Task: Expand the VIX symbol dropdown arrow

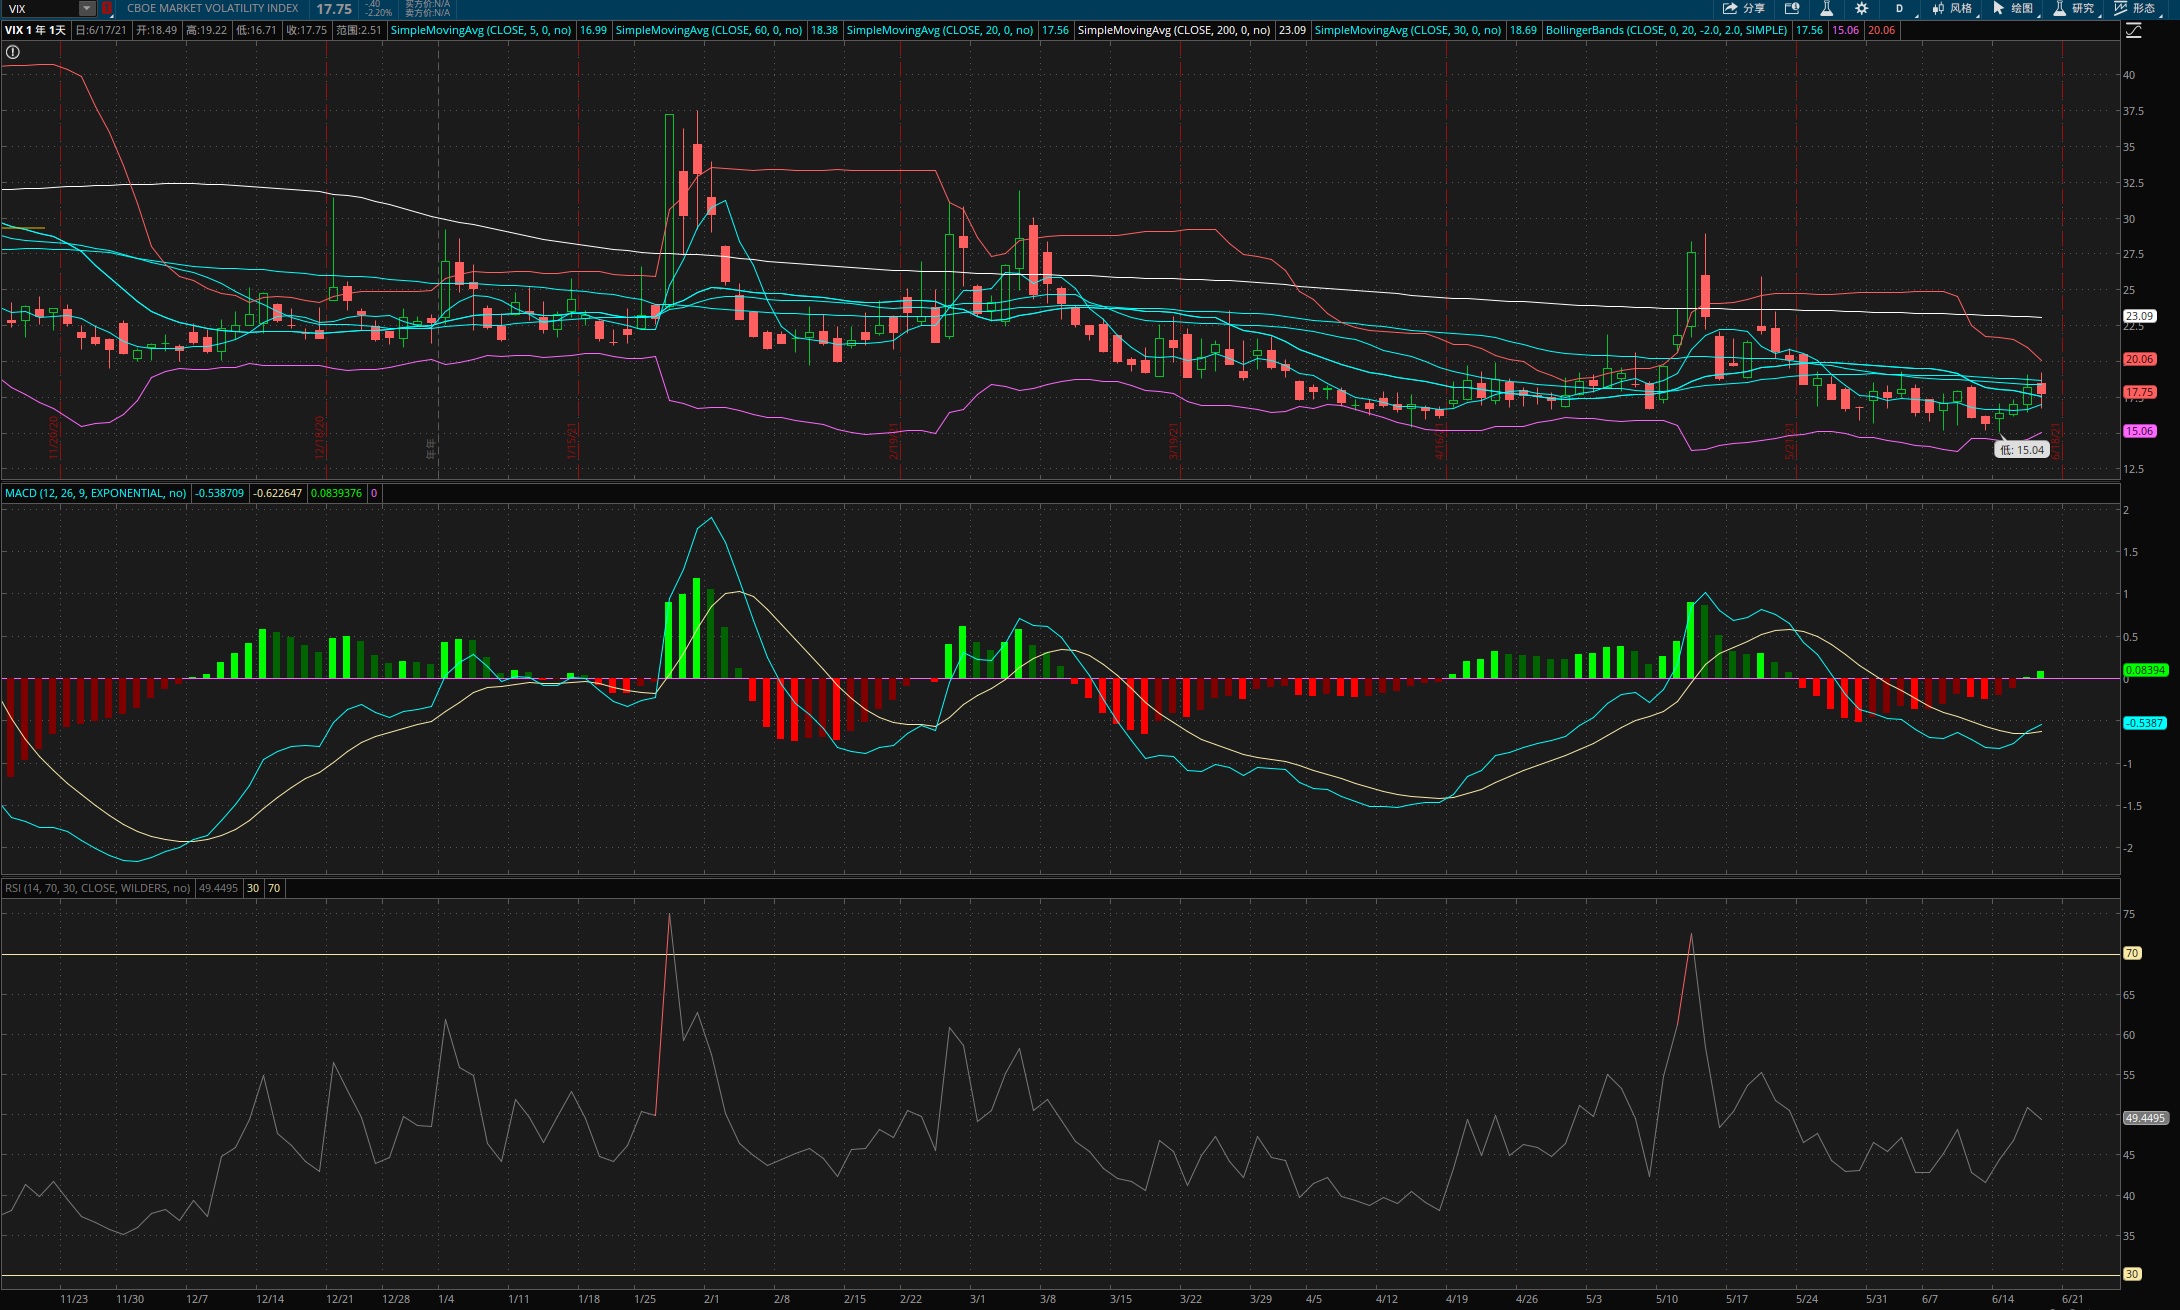Action: [87, 8]
